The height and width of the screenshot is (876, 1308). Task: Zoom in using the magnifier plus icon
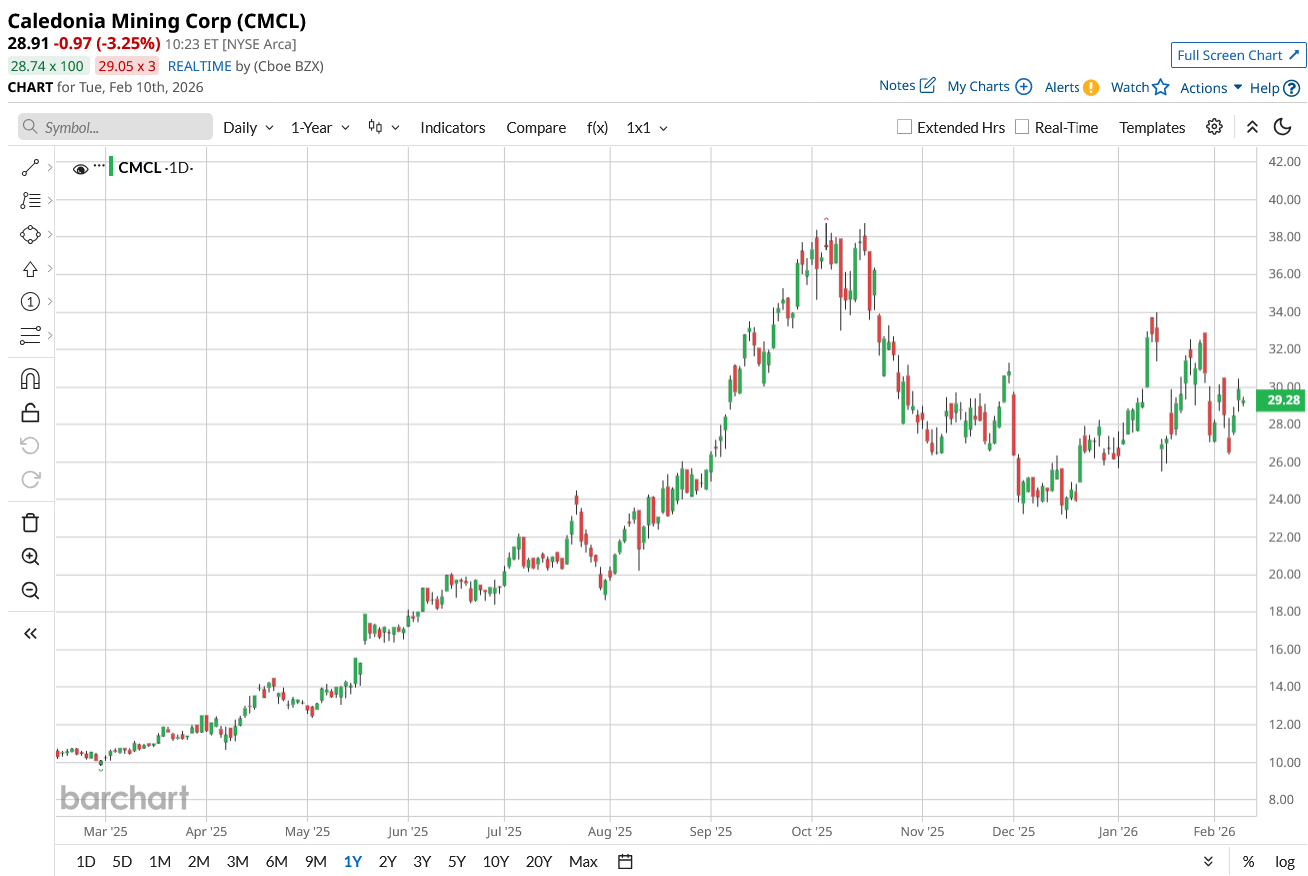click(30, 557)
